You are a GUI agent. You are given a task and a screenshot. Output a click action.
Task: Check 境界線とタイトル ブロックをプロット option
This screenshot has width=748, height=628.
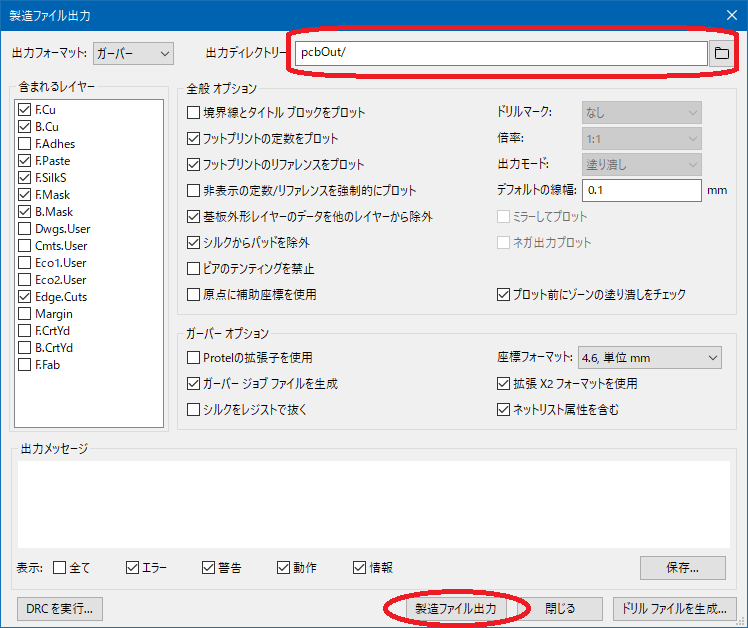point(195,113)
